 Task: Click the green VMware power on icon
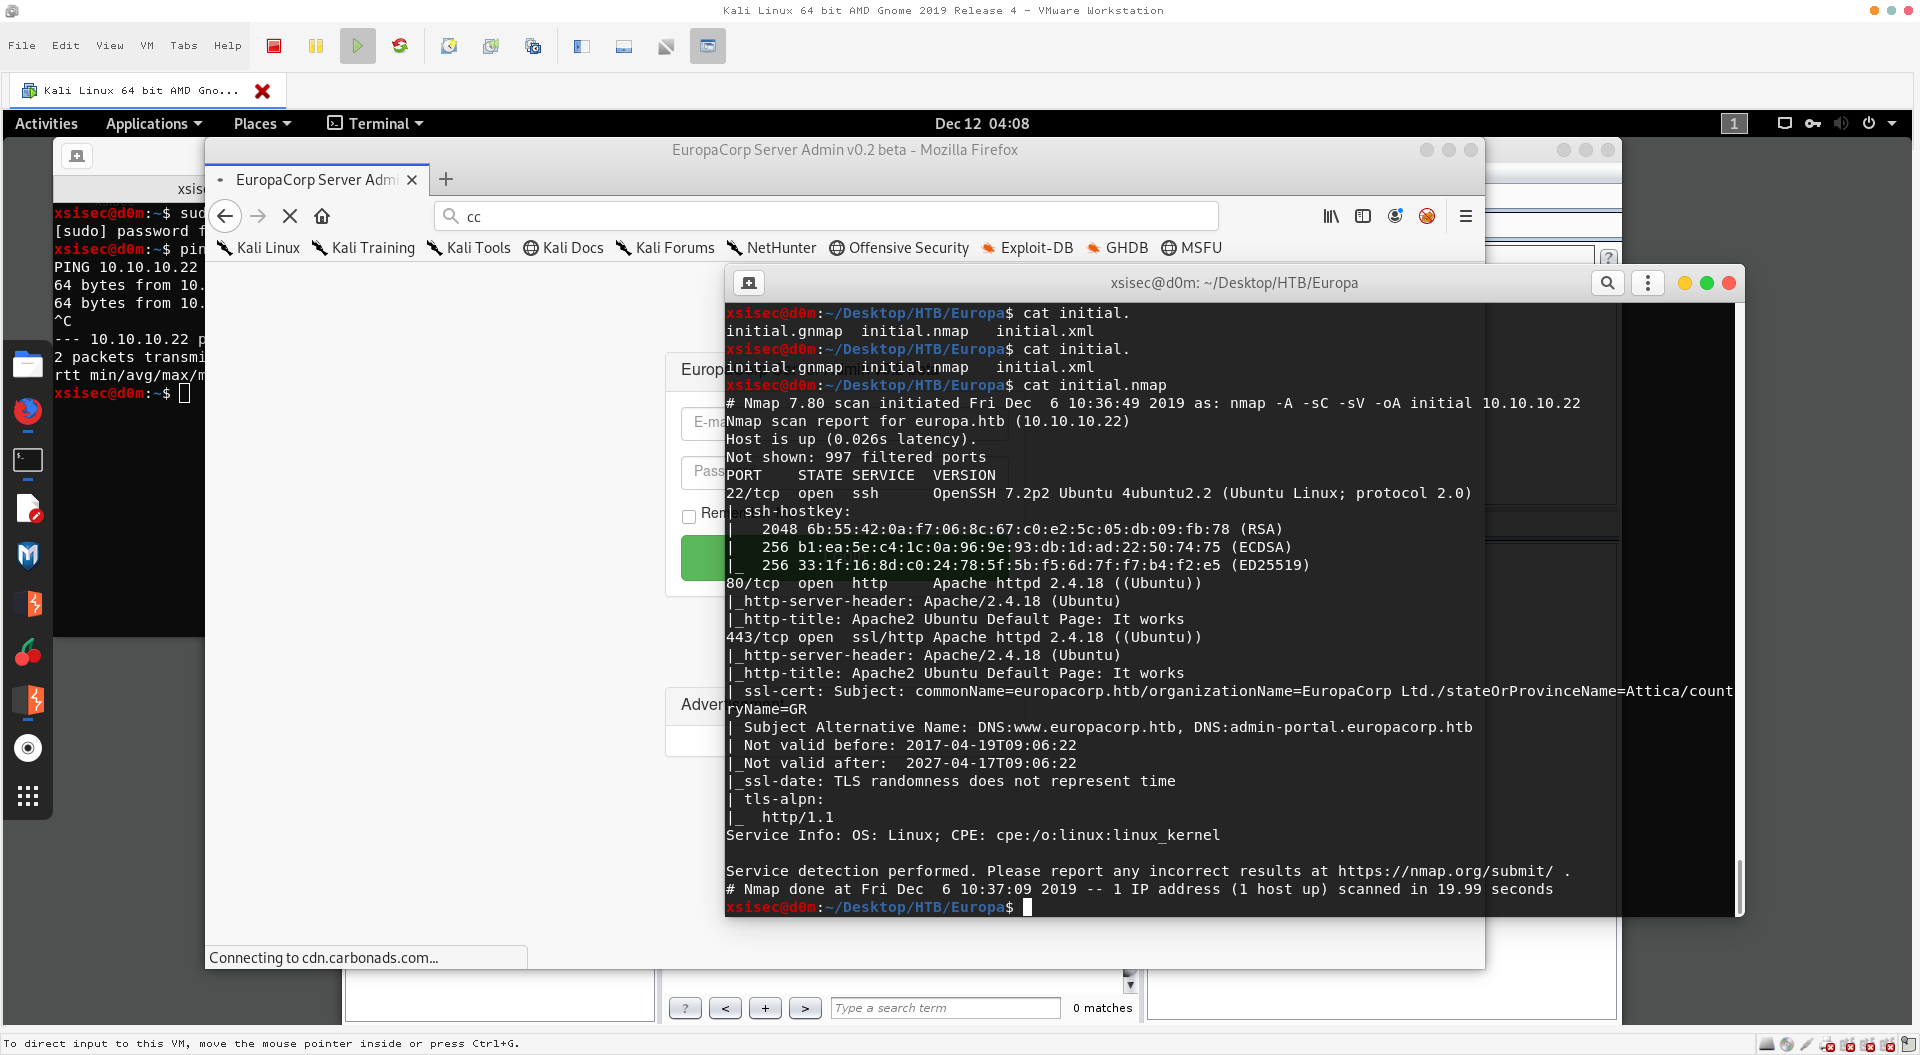(358, 46)
